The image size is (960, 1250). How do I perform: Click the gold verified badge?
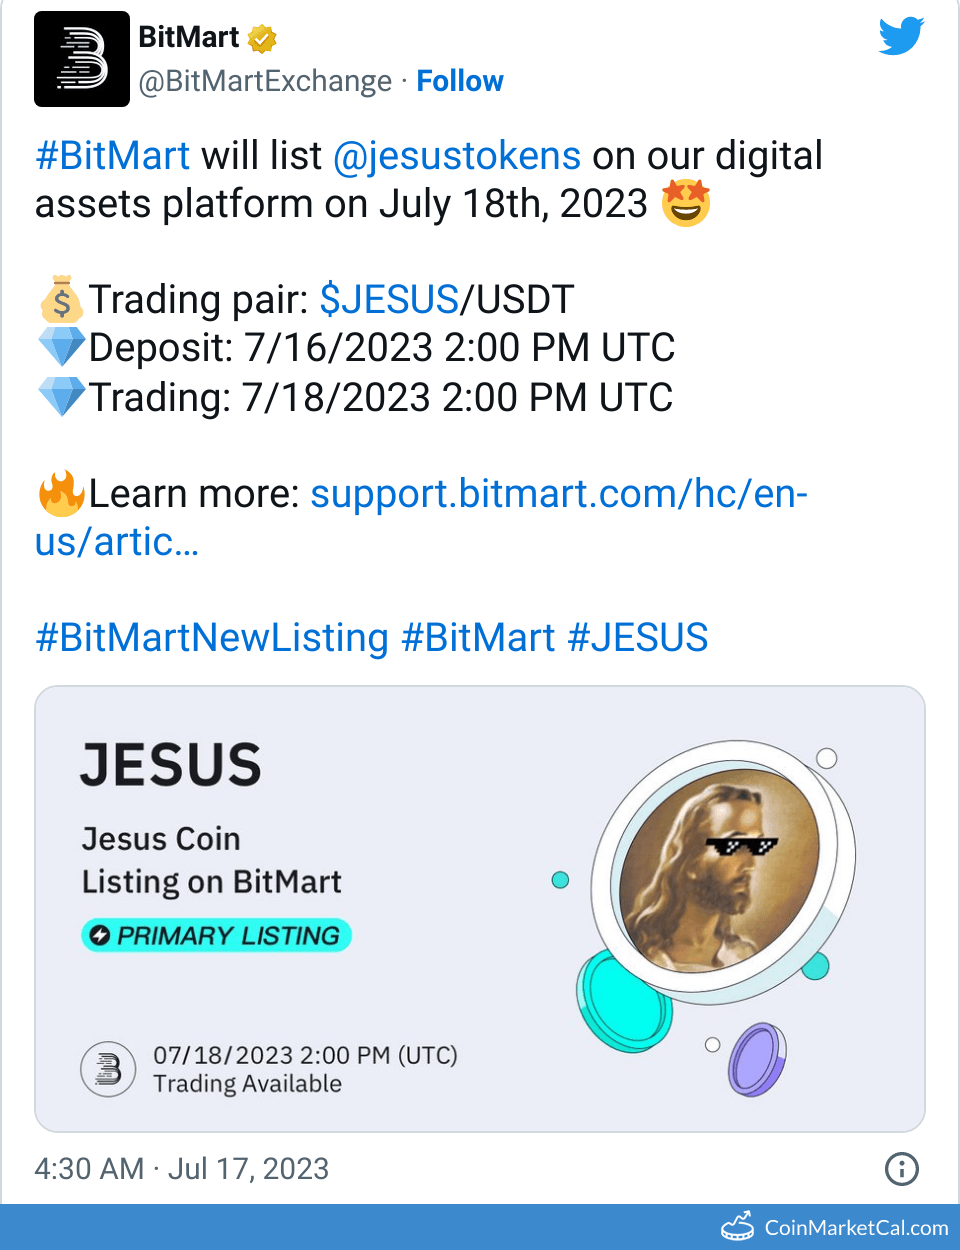click(261, 39)
